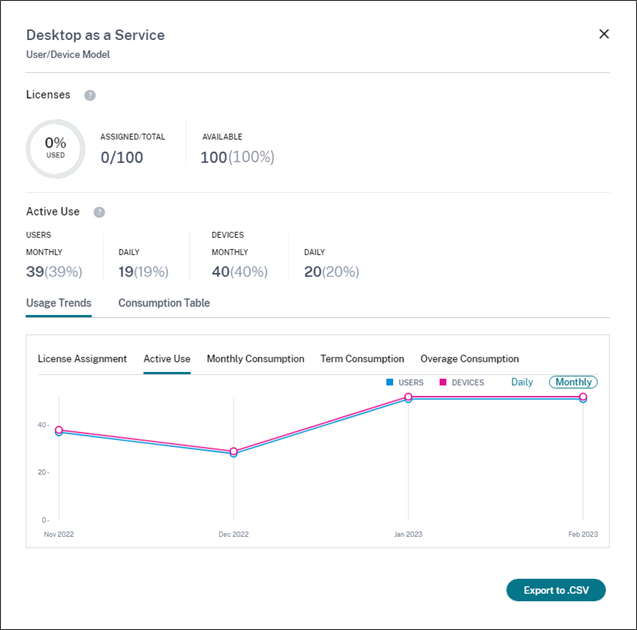Click the help icon beside Active Use
This screenshot has height=630, width=637.
click(x=99, y=212)
